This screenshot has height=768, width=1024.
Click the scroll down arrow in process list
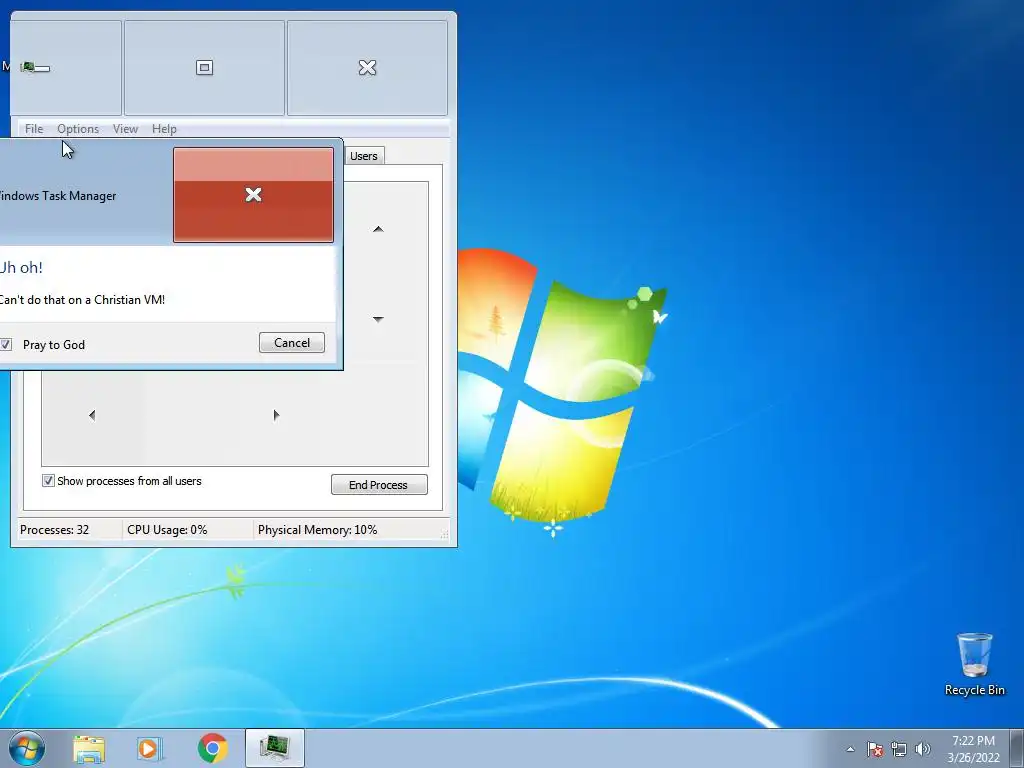(x=378, y=319)
